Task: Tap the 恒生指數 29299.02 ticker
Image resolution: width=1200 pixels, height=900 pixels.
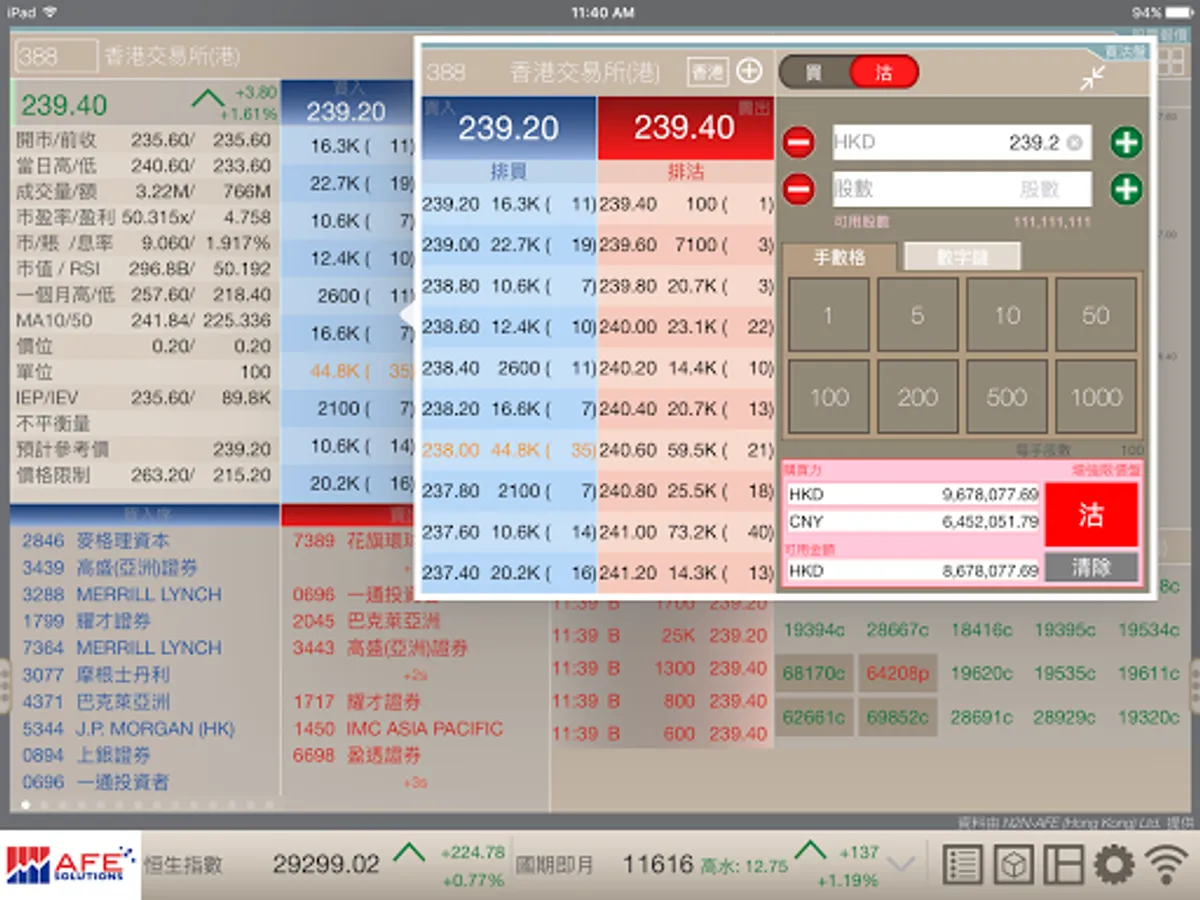Action: pos(326,865)
